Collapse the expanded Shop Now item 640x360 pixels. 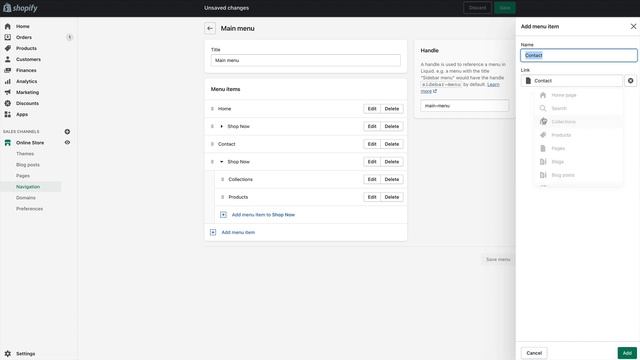click(222, 162)
